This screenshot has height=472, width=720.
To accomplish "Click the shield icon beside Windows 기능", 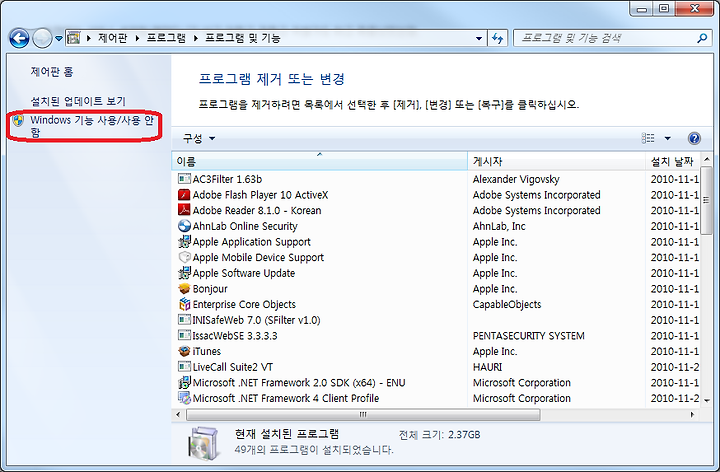I will [18, 121].
